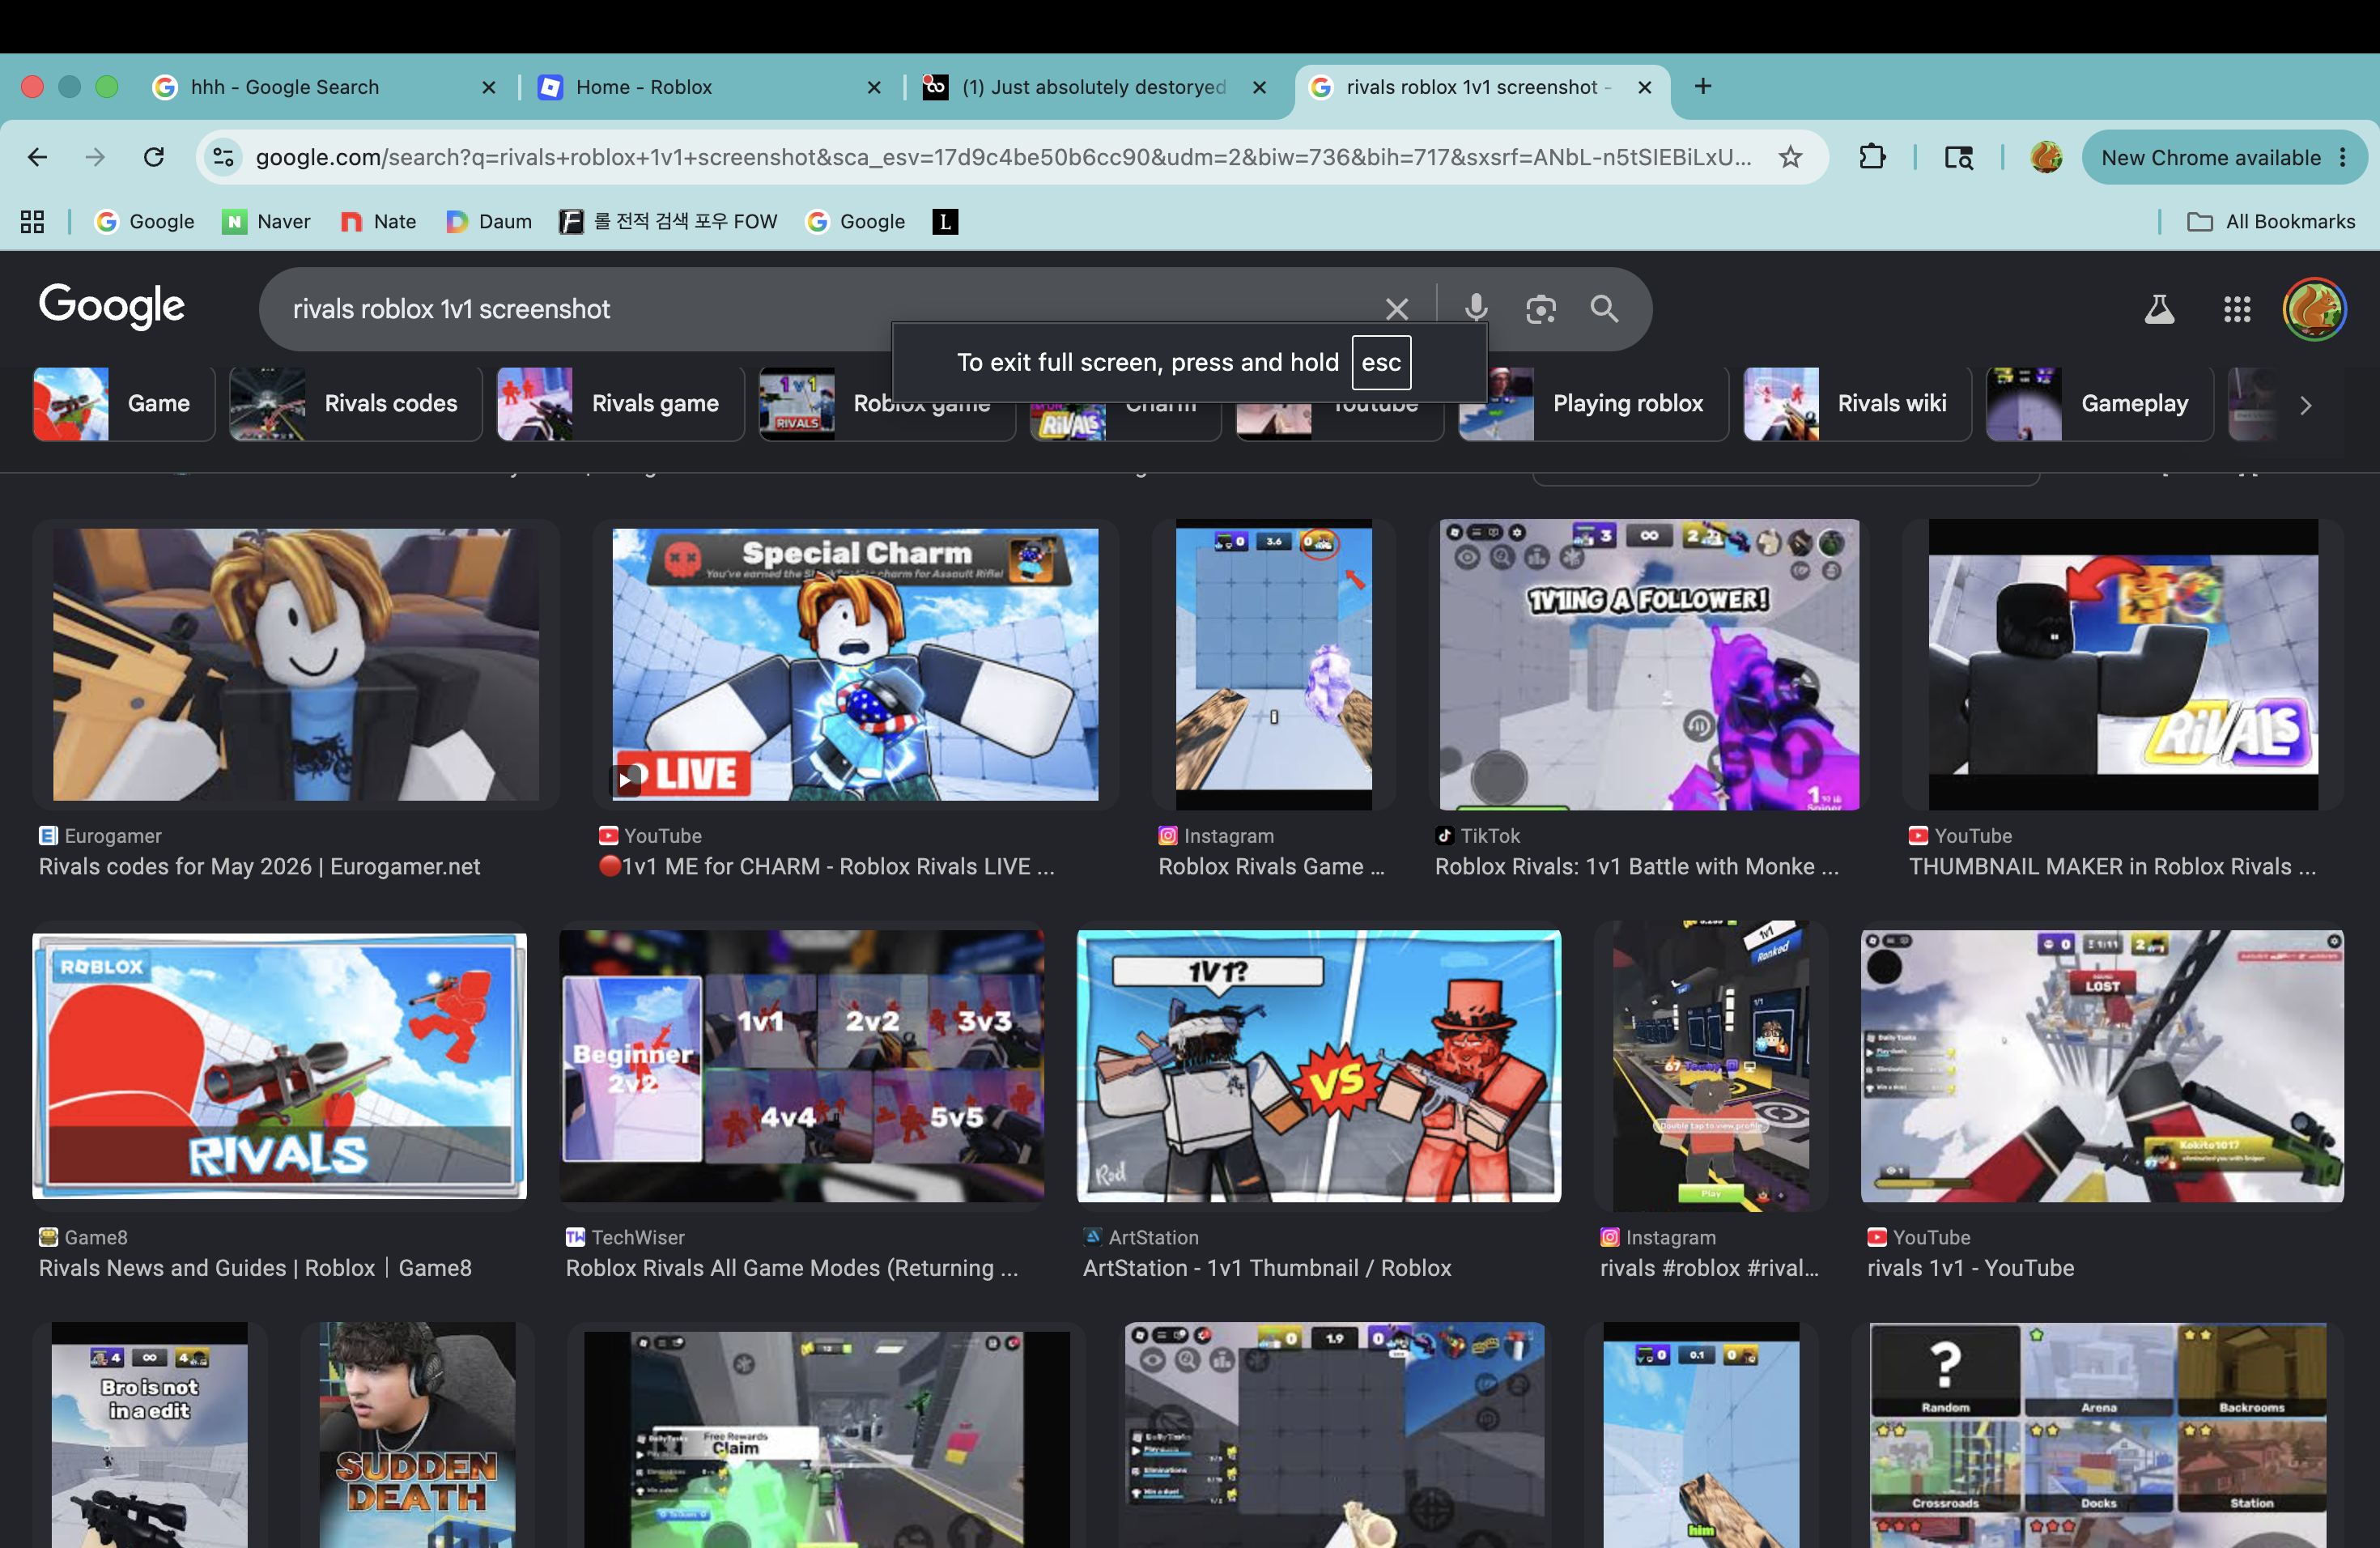
Task: Clear the search box with the X
Action: click(x=1397, y=309)
